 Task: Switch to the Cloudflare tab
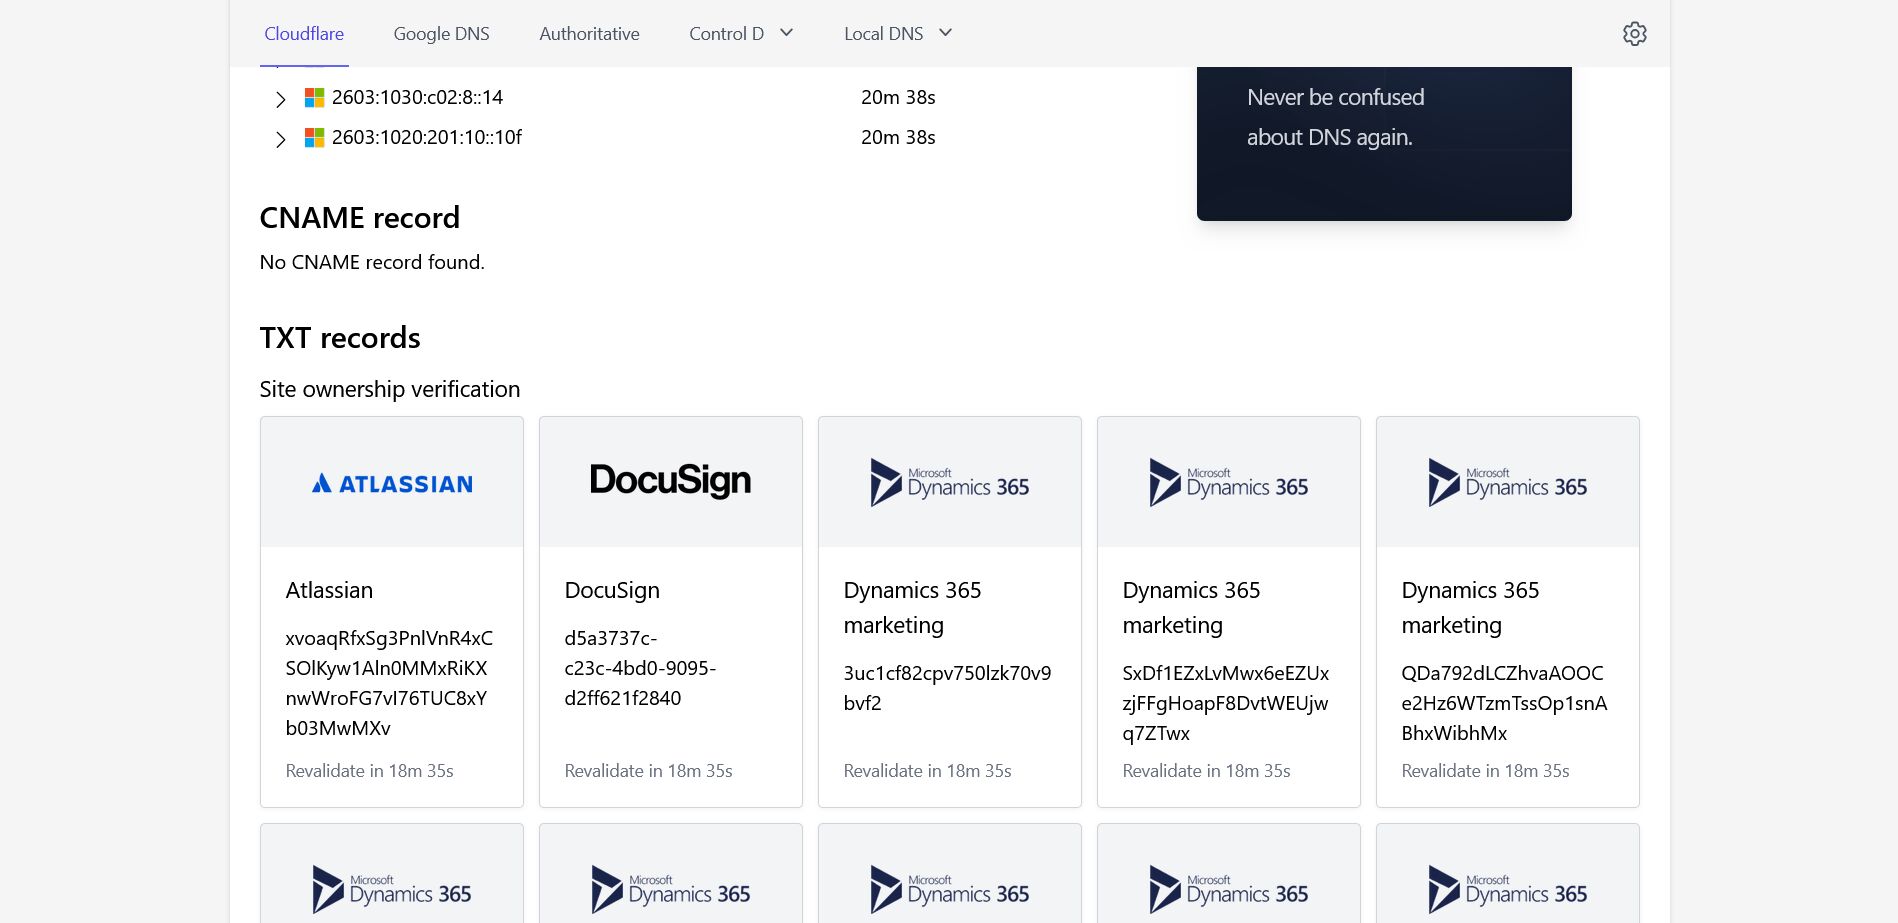(304, 34)
